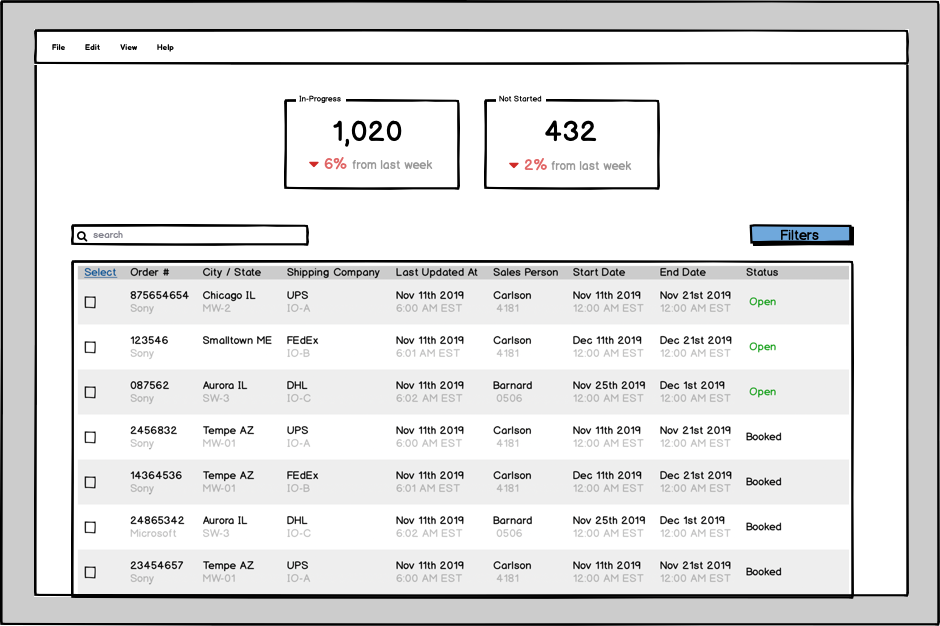Click the red down arrow in In-Progress card
Screen dimensions: 940x626
tap(313, 165)
